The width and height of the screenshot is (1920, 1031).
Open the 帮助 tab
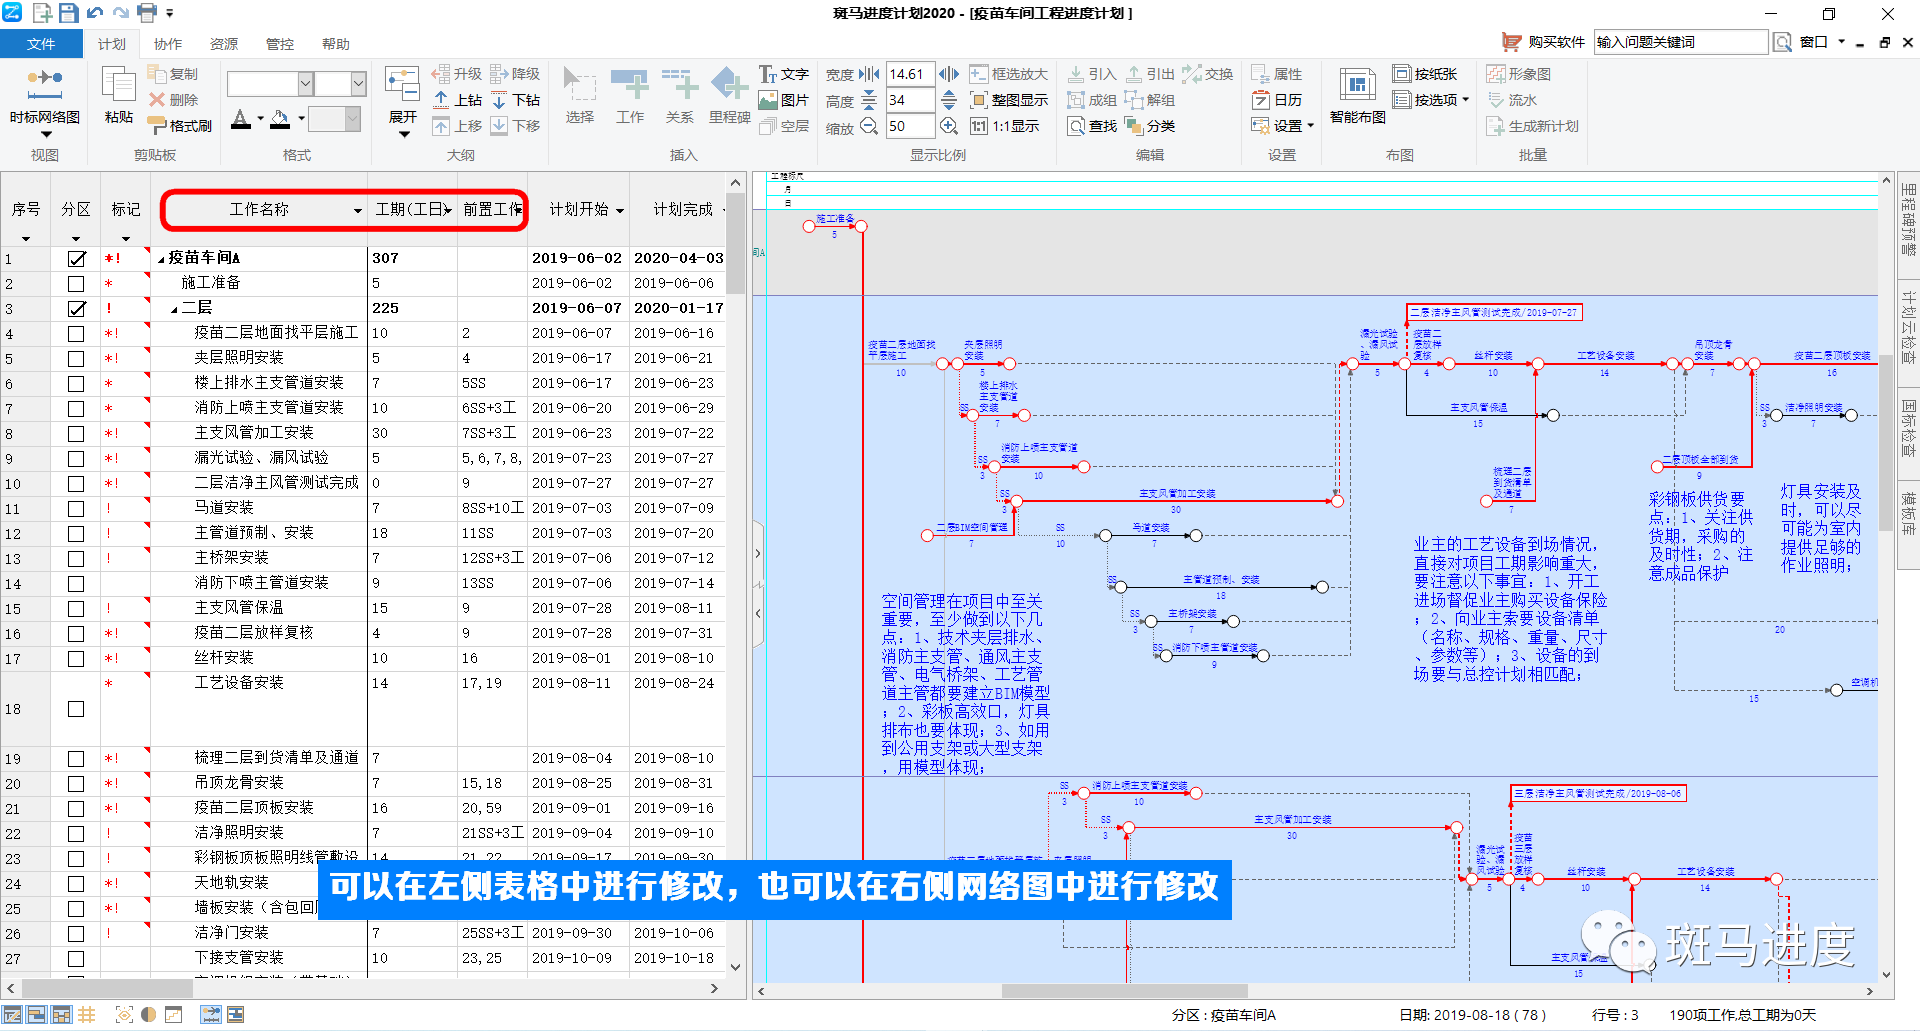[x=336, y=44]
